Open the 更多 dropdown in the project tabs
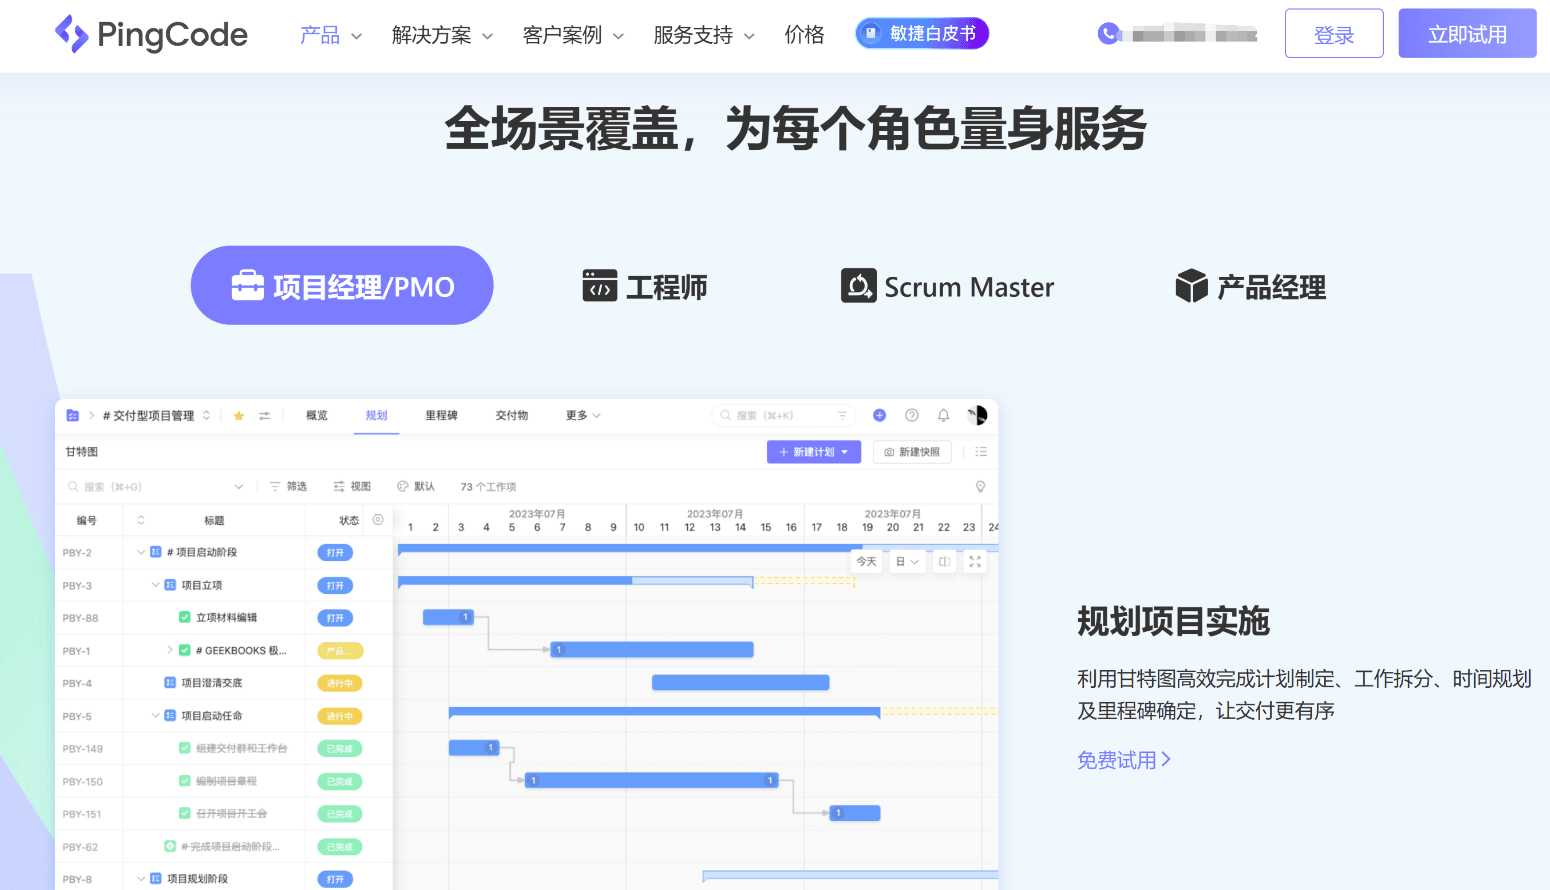 [583, 416]
